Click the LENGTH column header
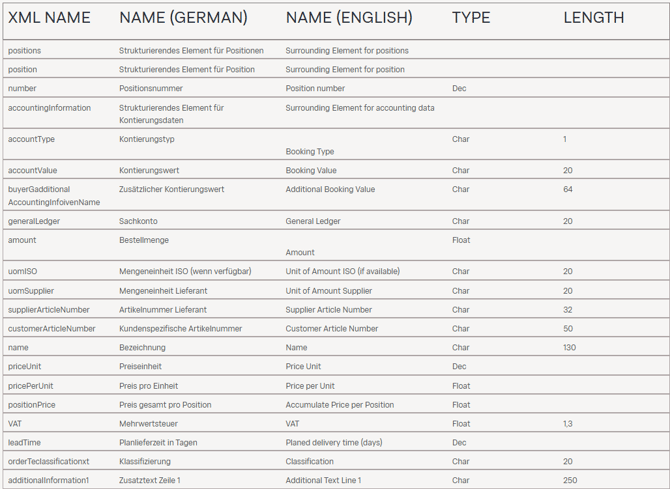 593,17
